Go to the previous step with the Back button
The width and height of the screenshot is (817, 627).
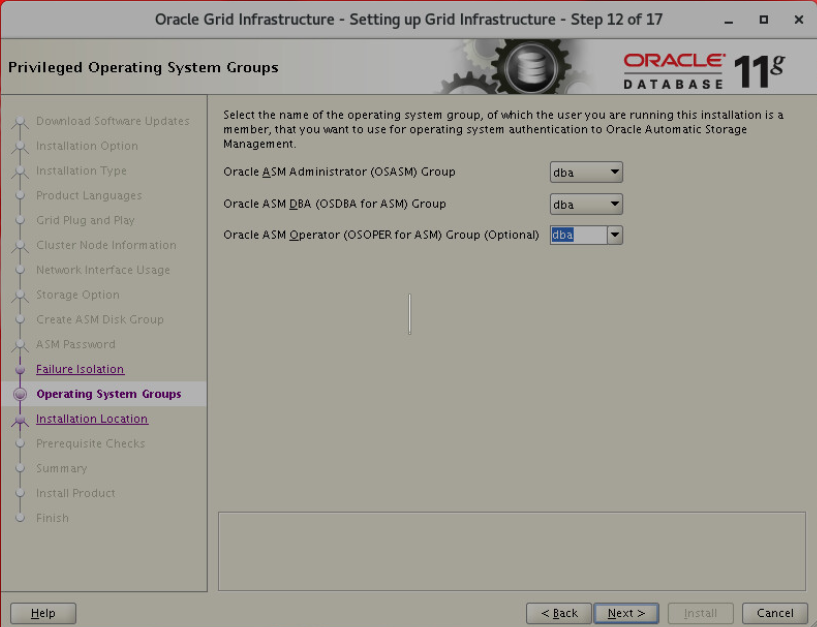tap(559, 613)
